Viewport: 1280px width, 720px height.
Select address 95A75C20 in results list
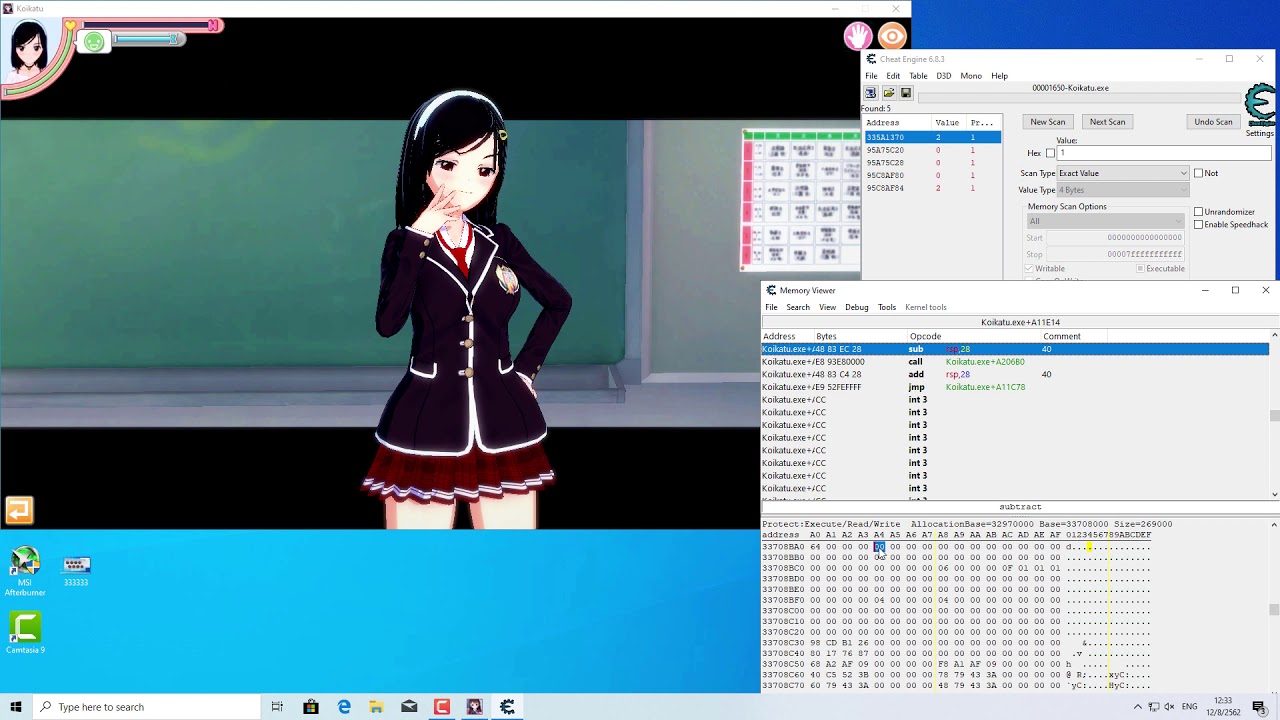[x=931, y=150]
